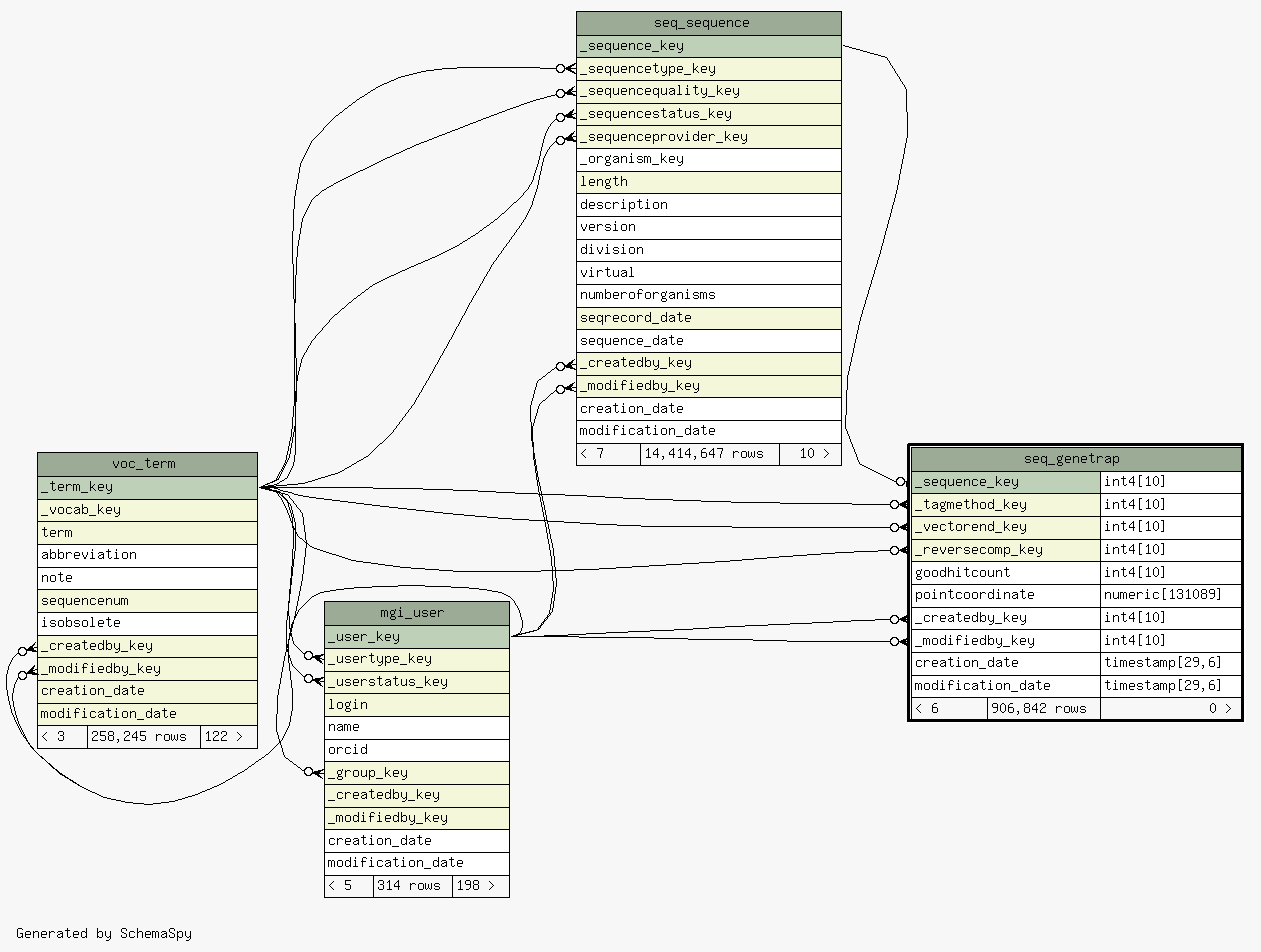1261x952 pixels.
Task: Open the seq_genetrap table header
Action: coord(1076,459)
